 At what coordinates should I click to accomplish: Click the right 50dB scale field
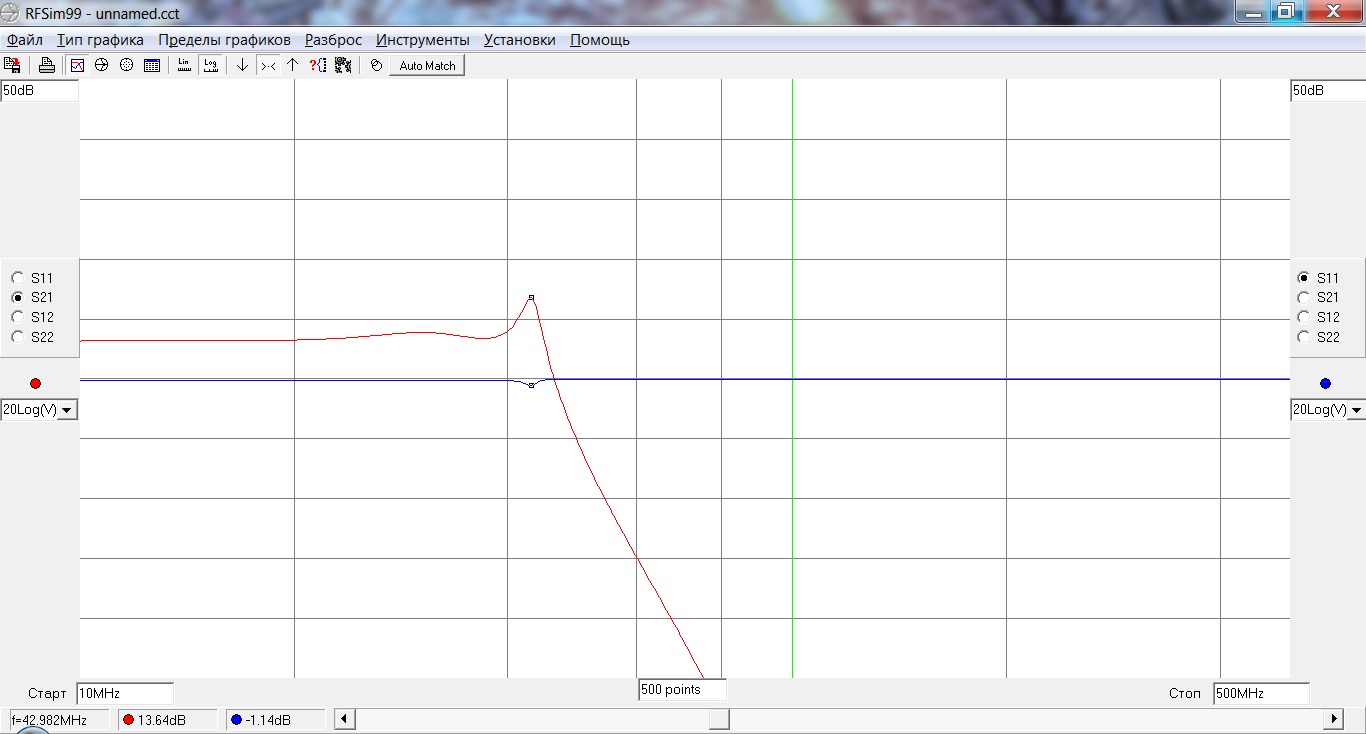tap(1328, 91)
